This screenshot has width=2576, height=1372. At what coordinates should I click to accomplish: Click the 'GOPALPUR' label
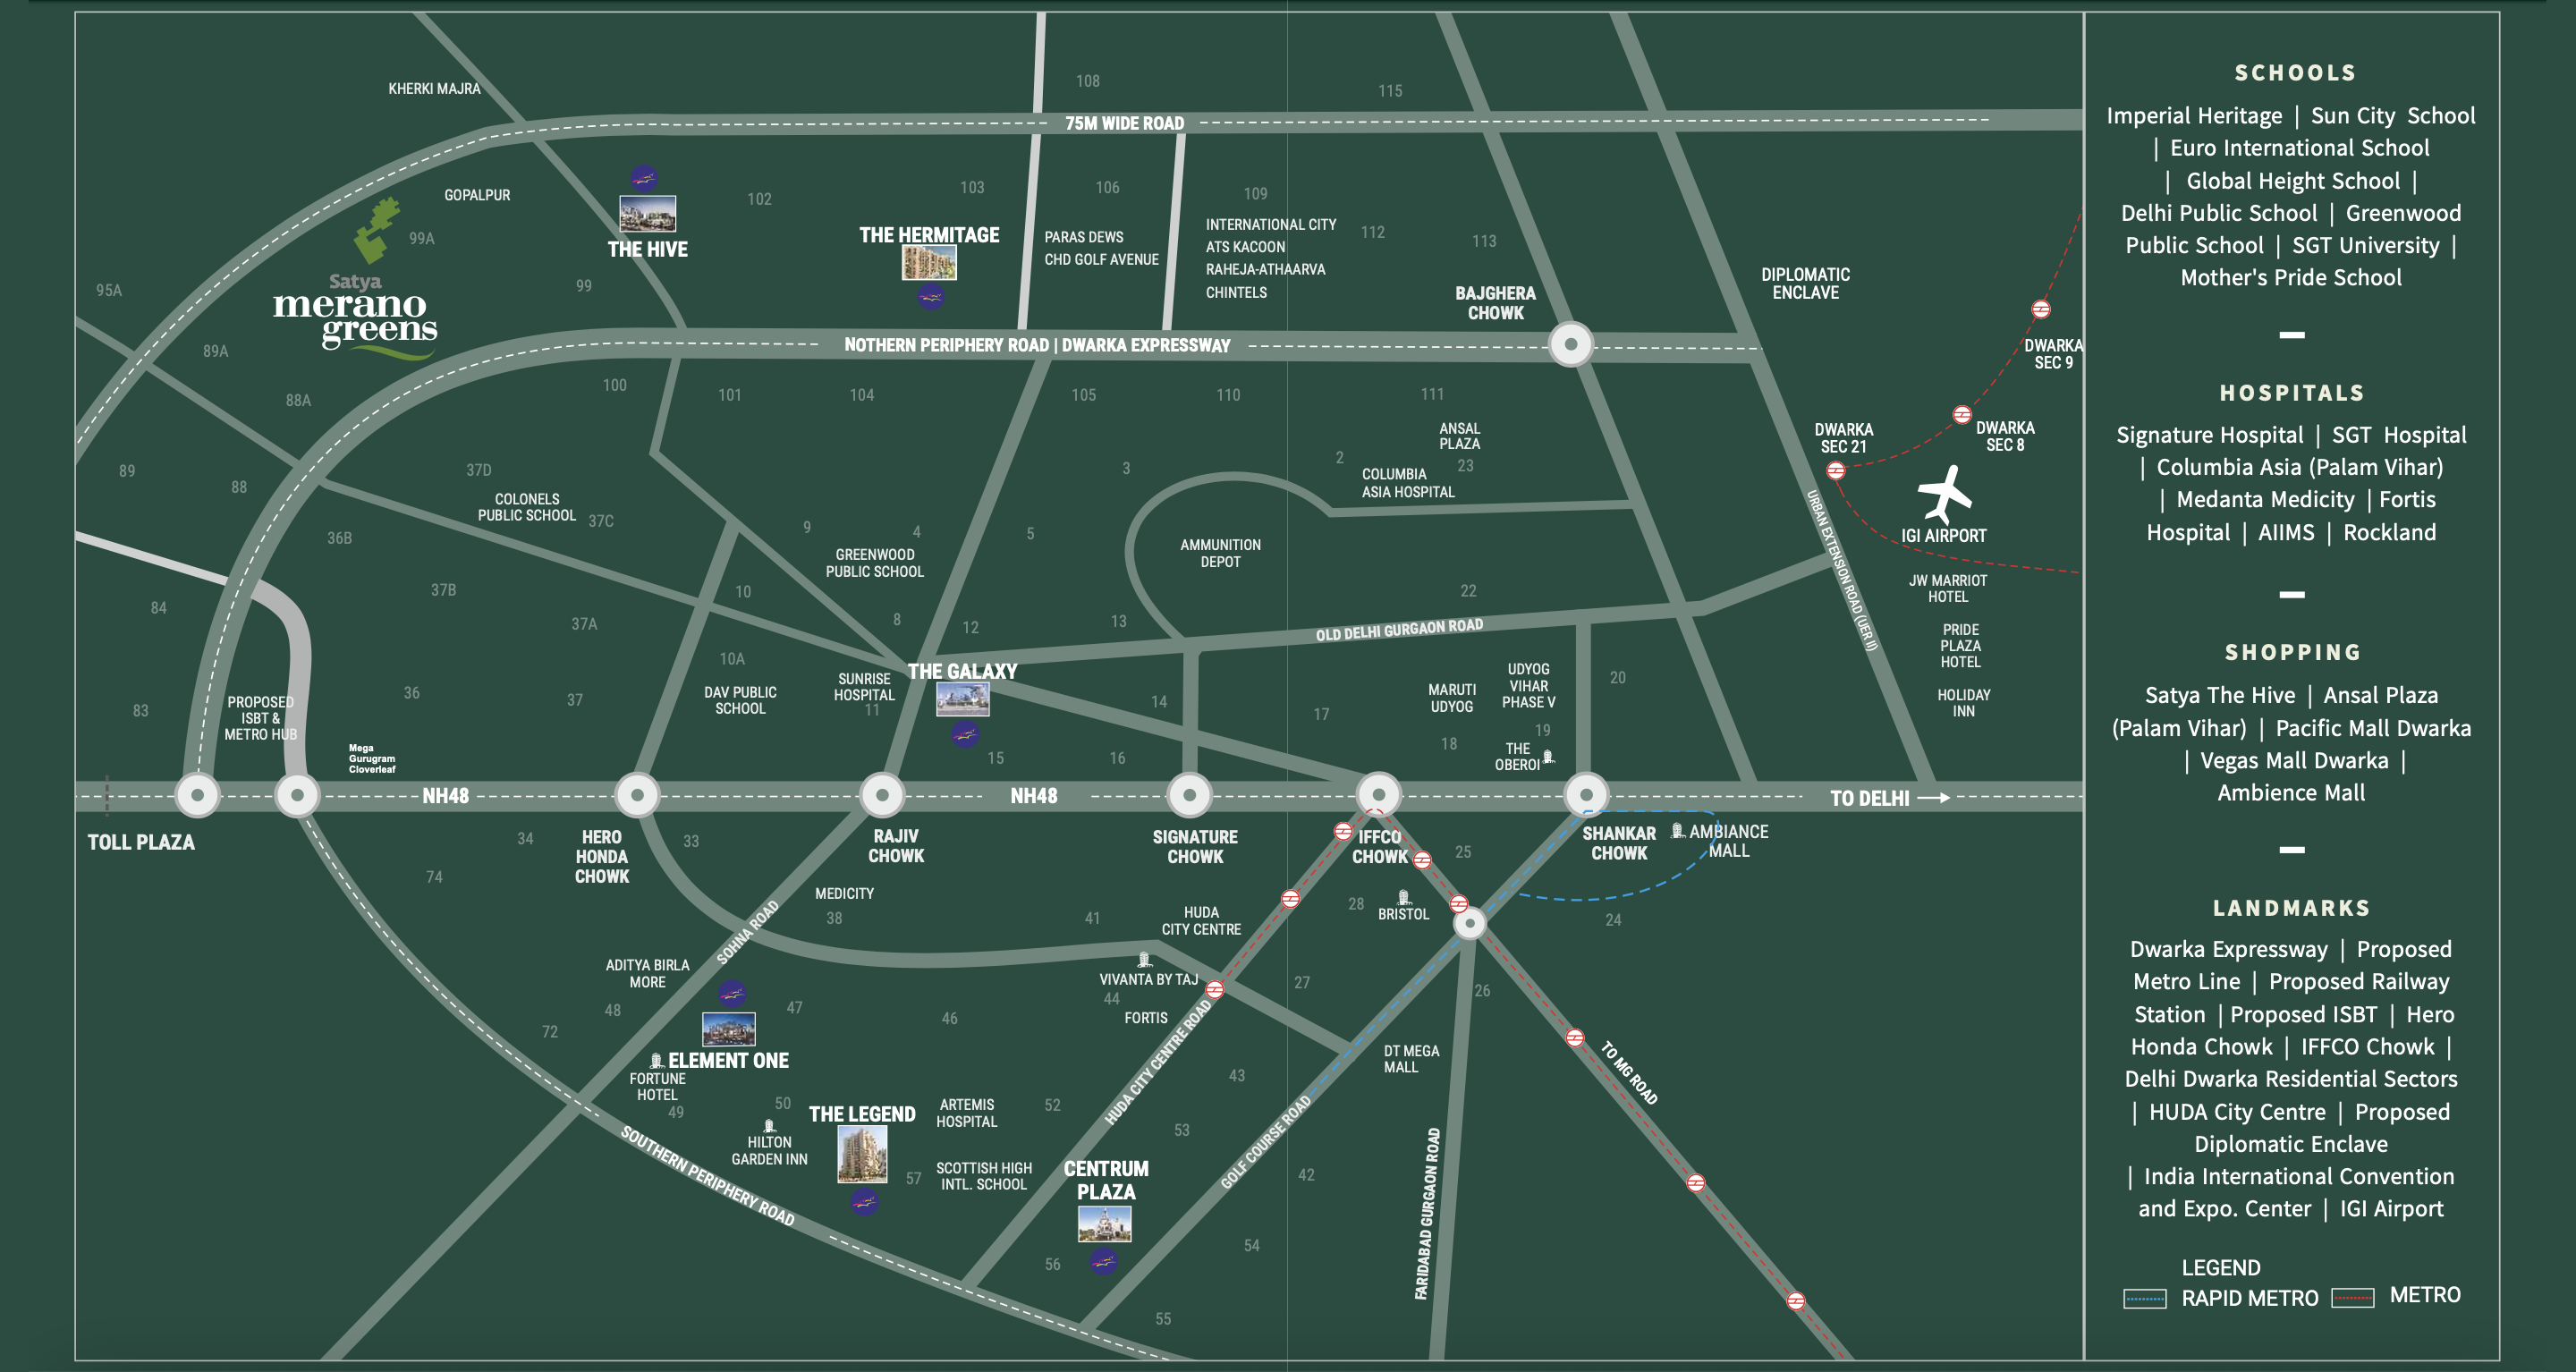(477, 195)
